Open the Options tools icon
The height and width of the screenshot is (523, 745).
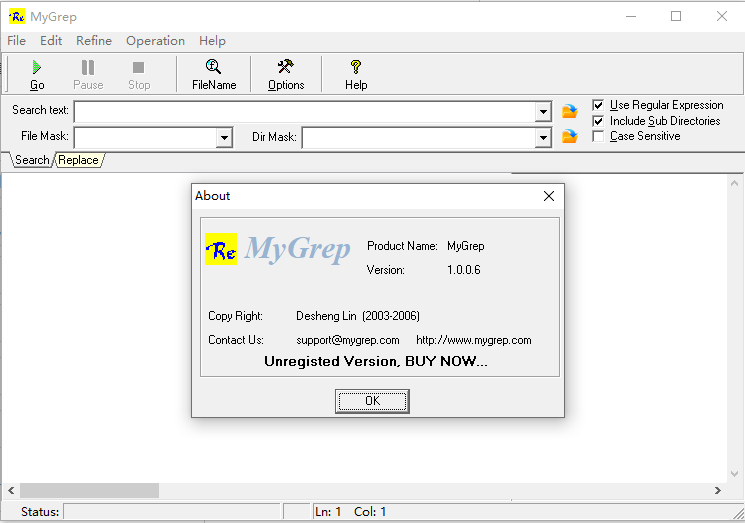click(x=286, y=75)
